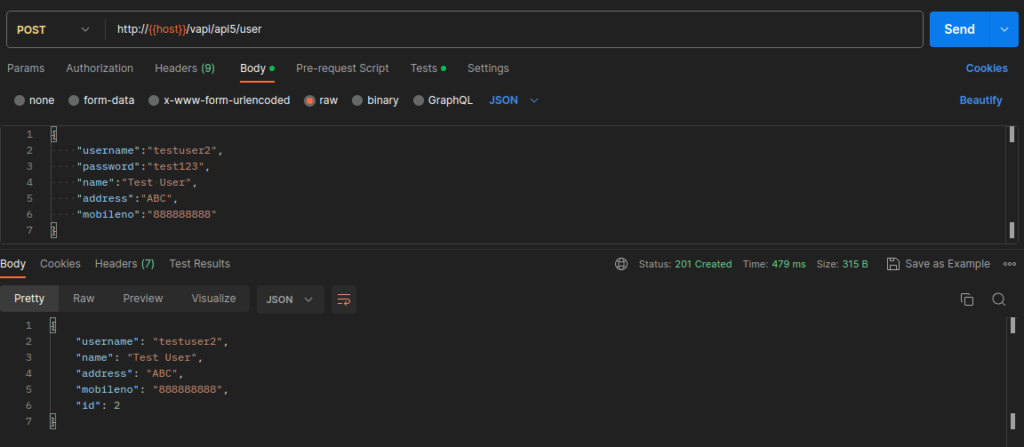Open the response more options ellipsis
Screen dimensions: 1024x447
[x=1010, y=264]
